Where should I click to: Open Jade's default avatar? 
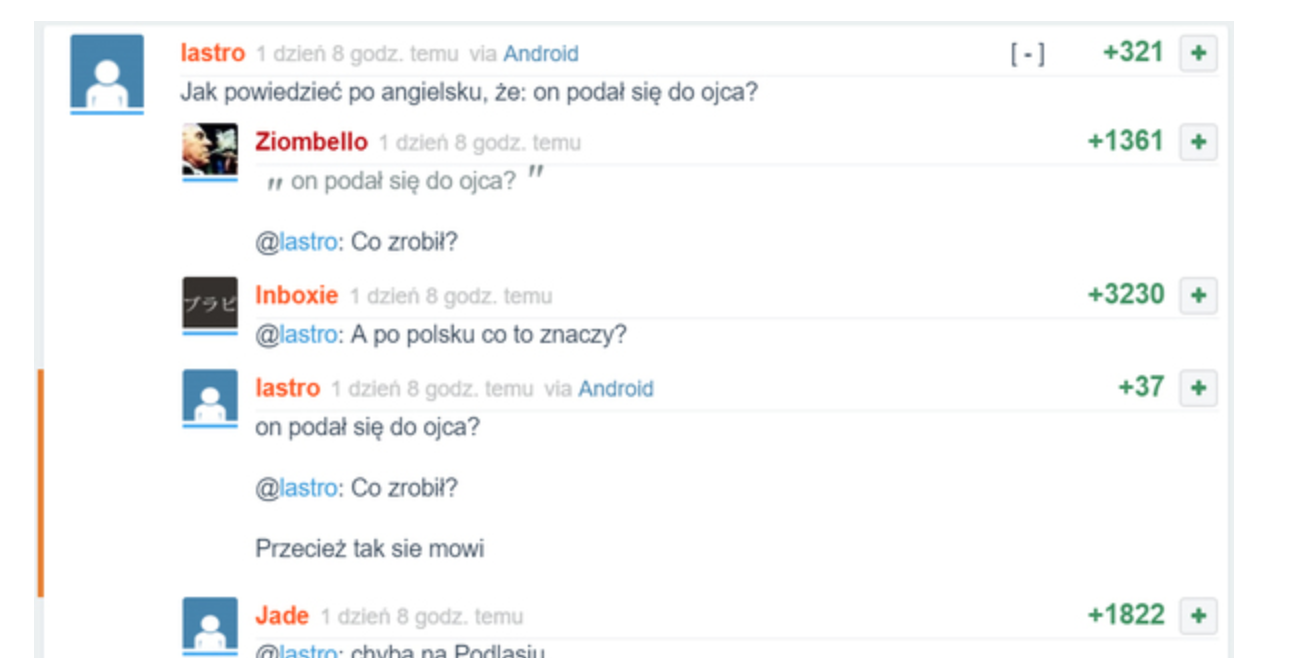(x=210, y=624)
